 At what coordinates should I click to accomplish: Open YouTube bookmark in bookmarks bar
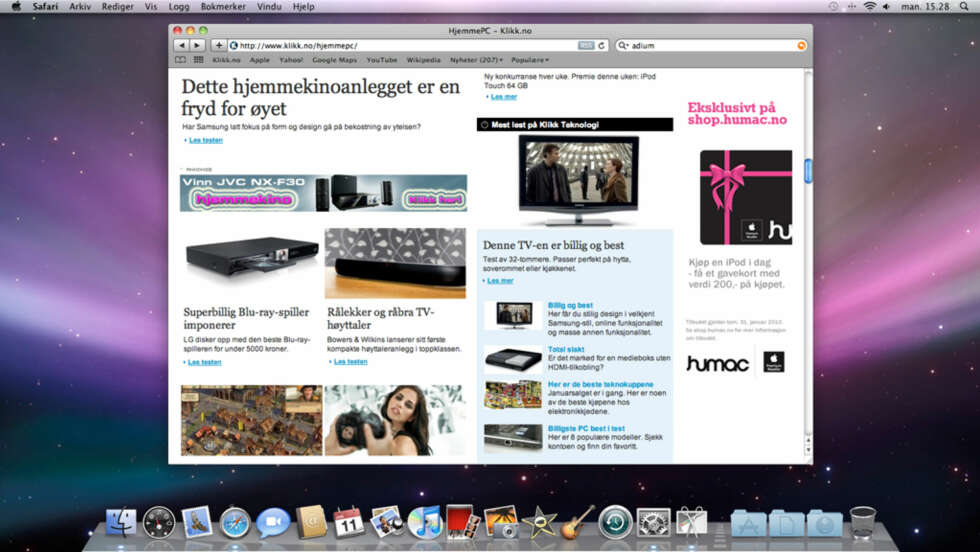pos(382,60)
